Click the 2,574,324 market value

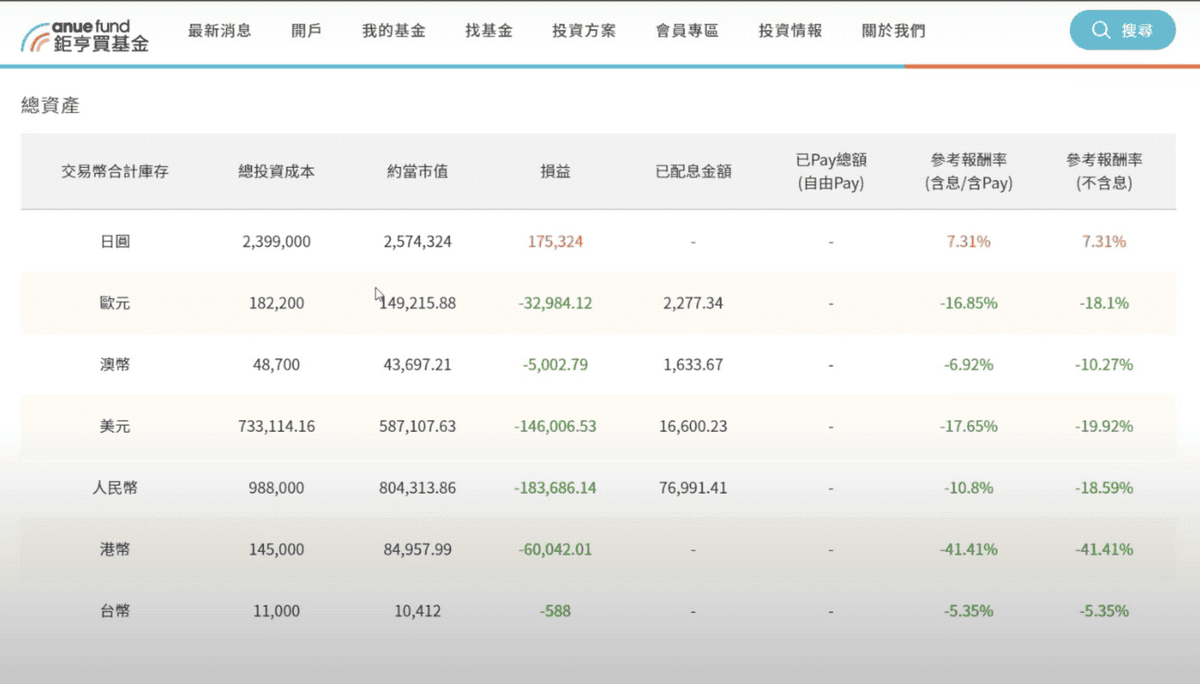[418, 241]
